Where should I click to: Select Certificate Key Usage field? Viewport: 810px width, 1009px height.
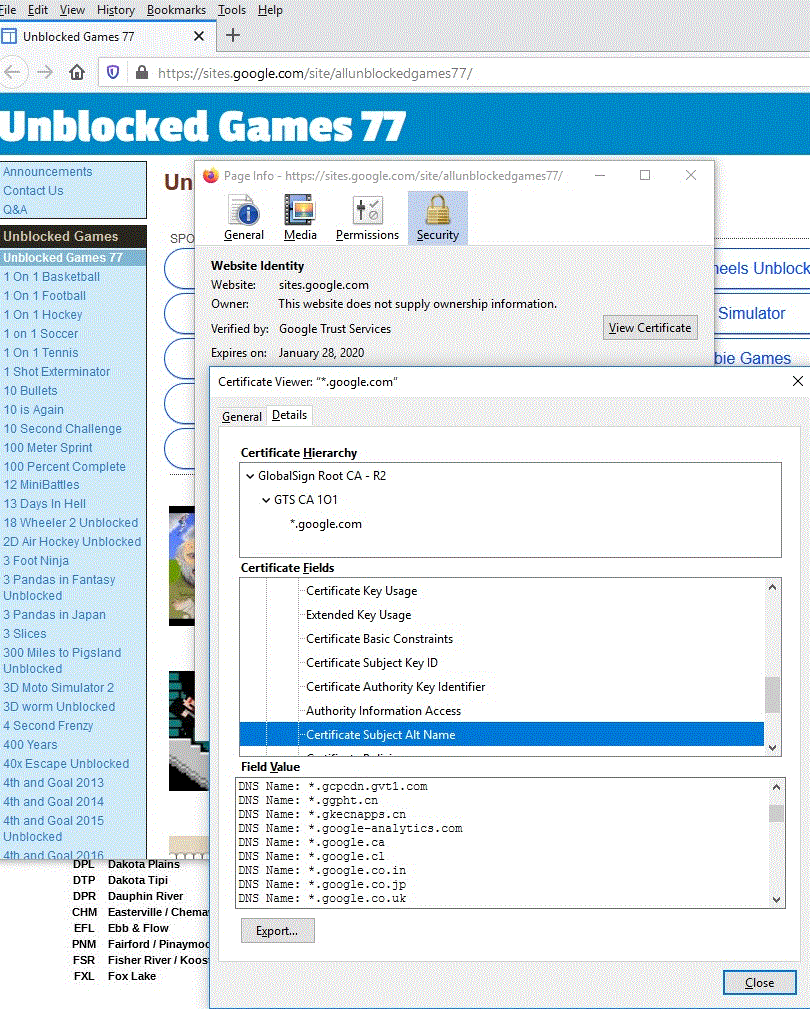pos(362,591)
